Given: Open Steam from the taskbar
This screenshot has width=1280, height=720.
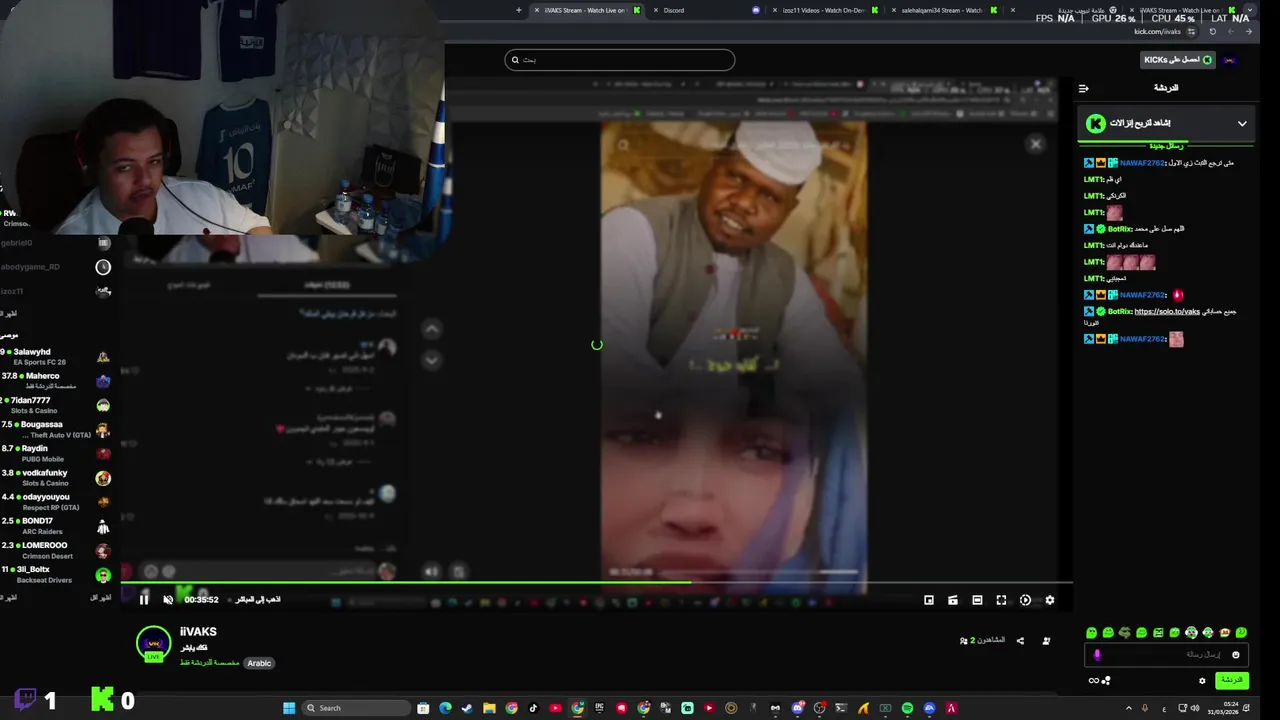Looking at the screenshot, I should coord(467,708).
